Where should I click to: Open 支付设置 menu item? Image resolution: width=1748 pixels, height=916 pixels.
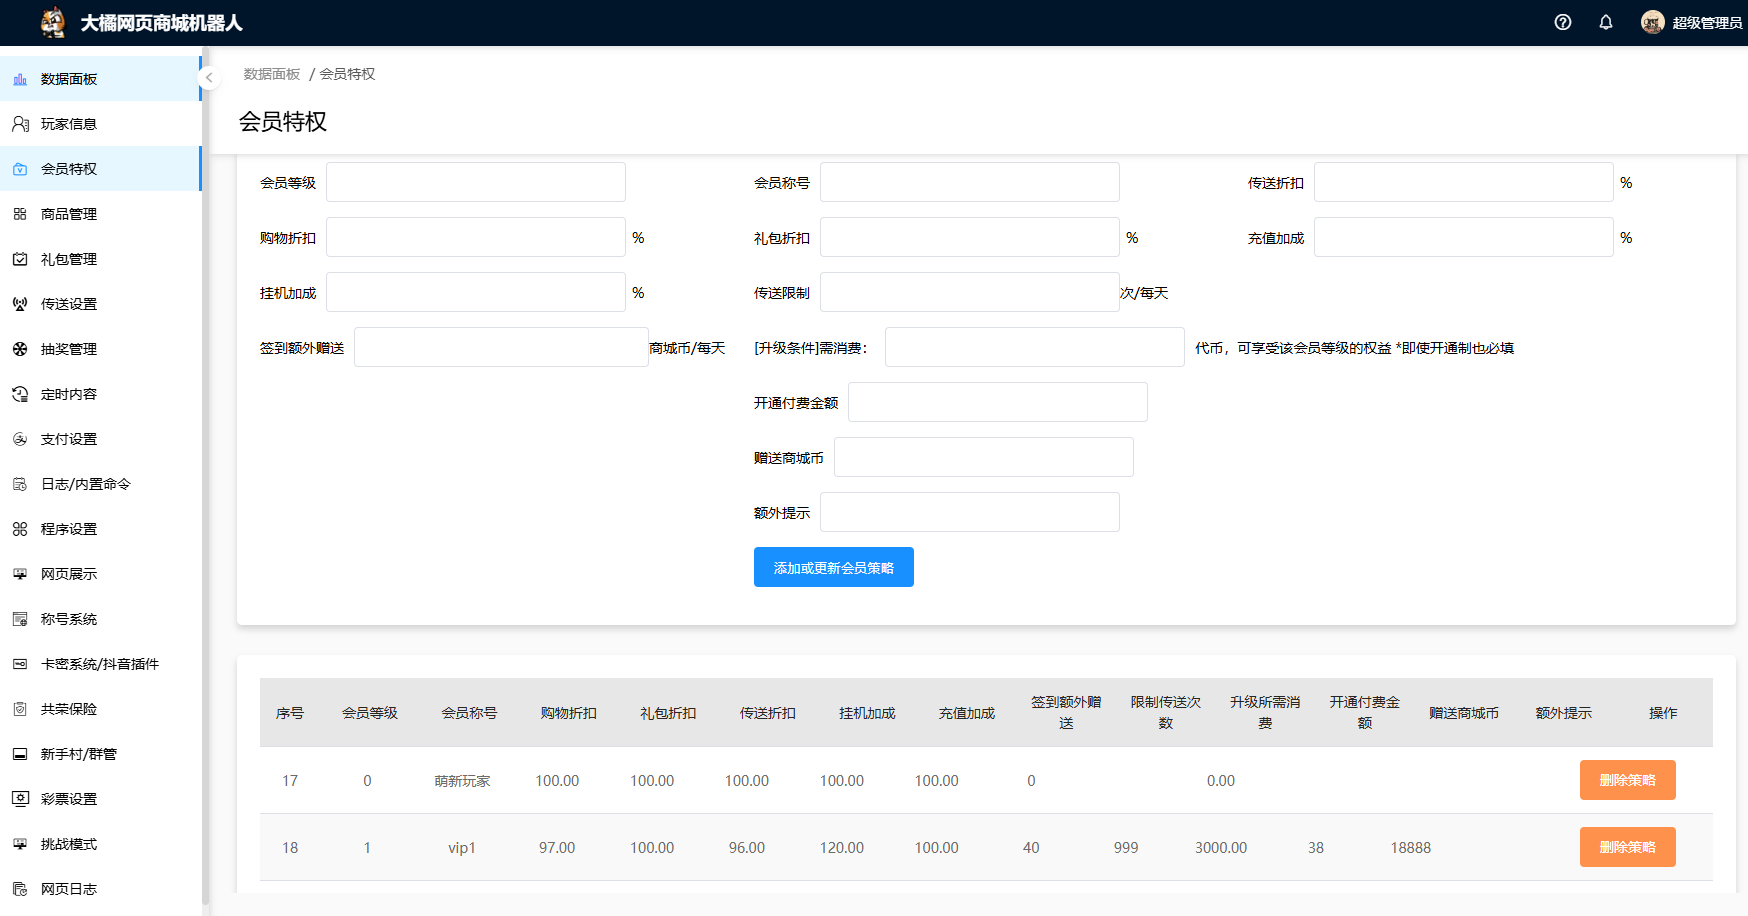tap(69, 439)
